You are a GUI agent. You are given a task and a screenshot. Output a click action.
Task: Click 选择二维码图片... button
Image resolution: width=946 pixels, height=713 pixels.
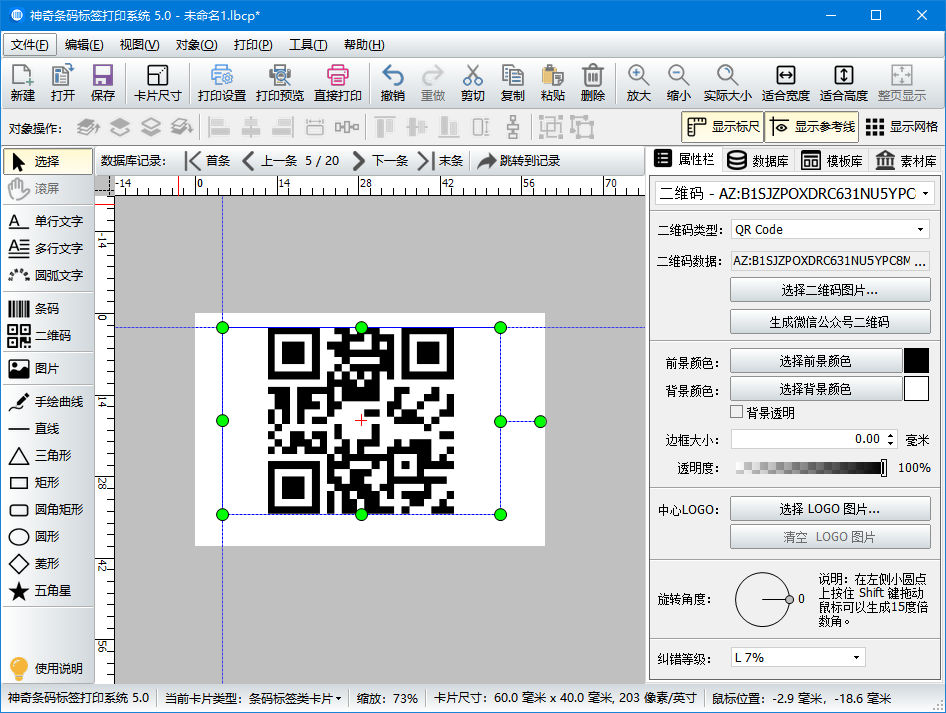click(x=830, y=290)
